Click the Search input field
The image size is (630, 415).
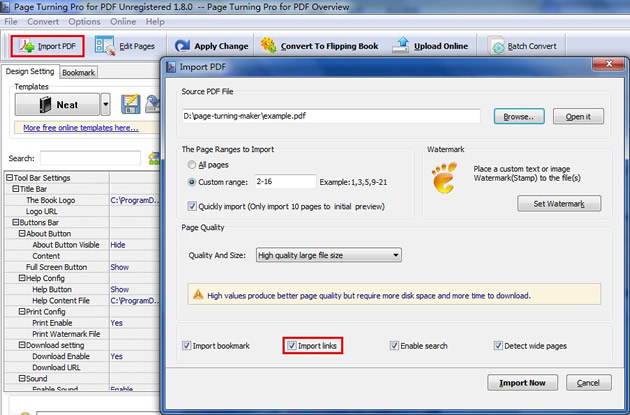[x=90, y=158]
